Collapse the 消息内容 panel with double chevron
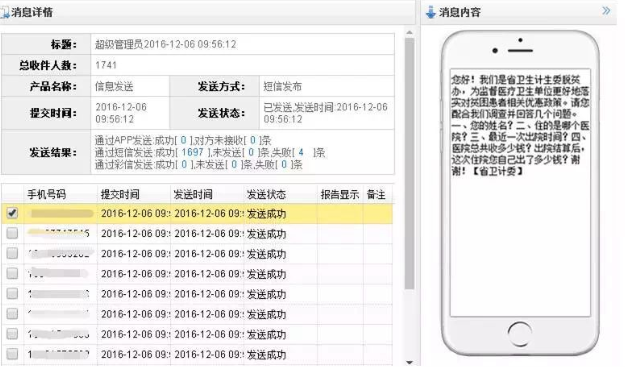This screenshot has height=367, width=625. click(x=606, y=11)
